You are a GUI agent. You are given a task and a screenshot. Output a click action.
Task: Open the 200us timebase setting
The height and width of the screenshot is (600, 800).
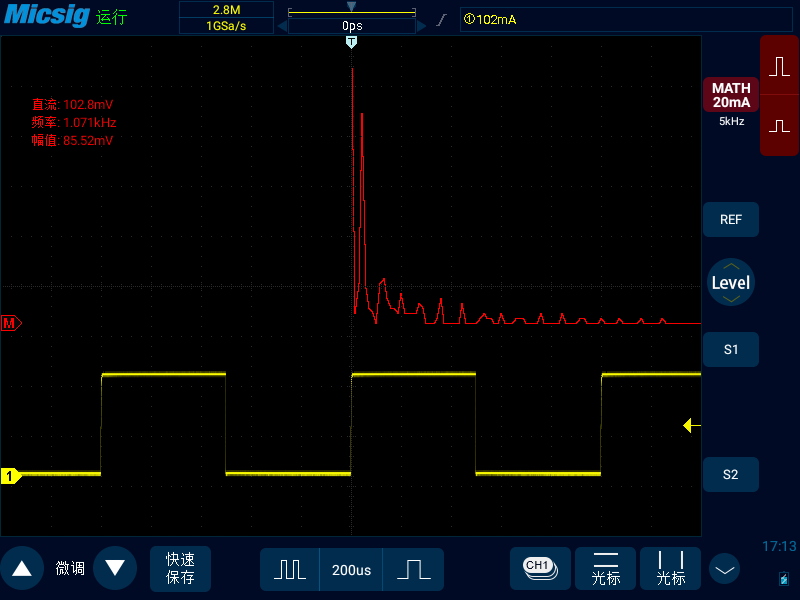click(351, 569)
